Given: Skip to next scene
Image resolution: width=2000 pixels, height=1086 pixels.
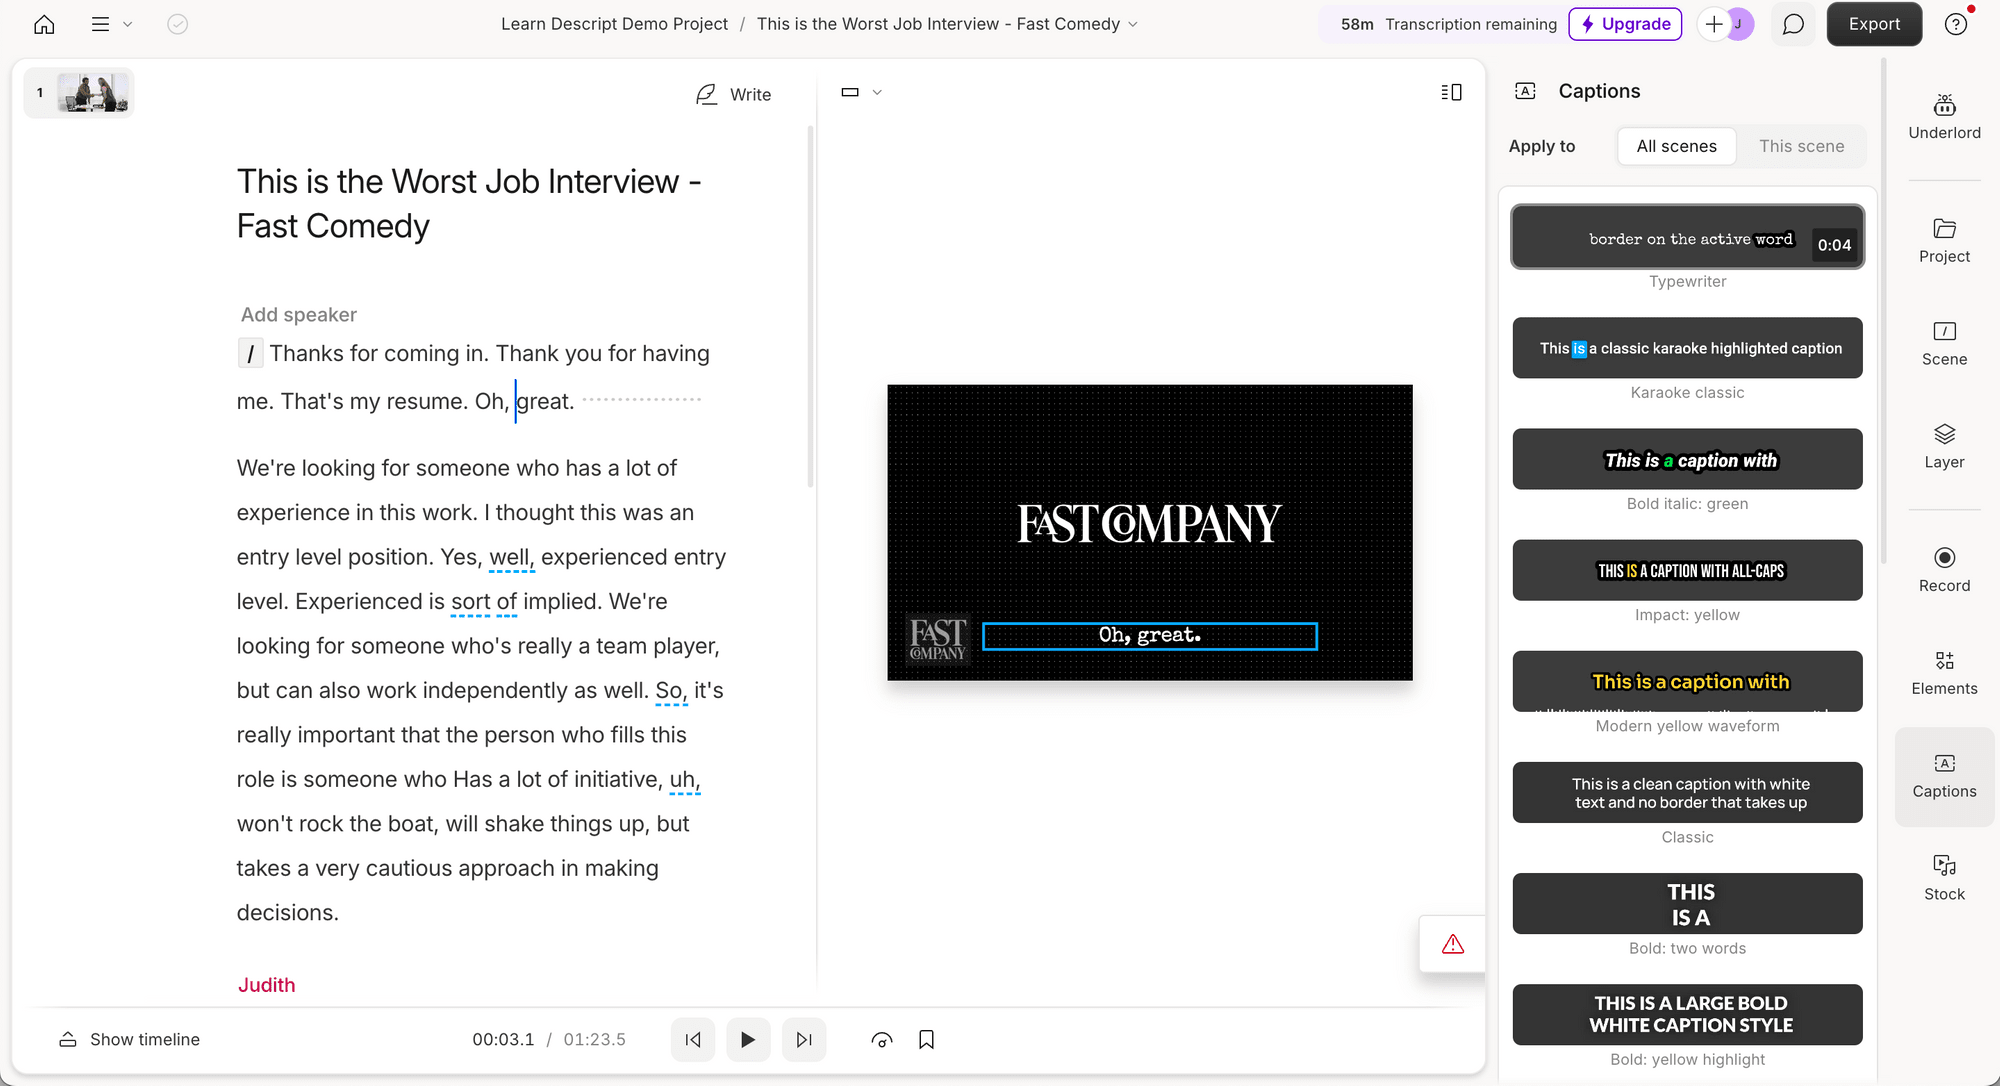Looking at the screenshot, I should coord(804,1040).
